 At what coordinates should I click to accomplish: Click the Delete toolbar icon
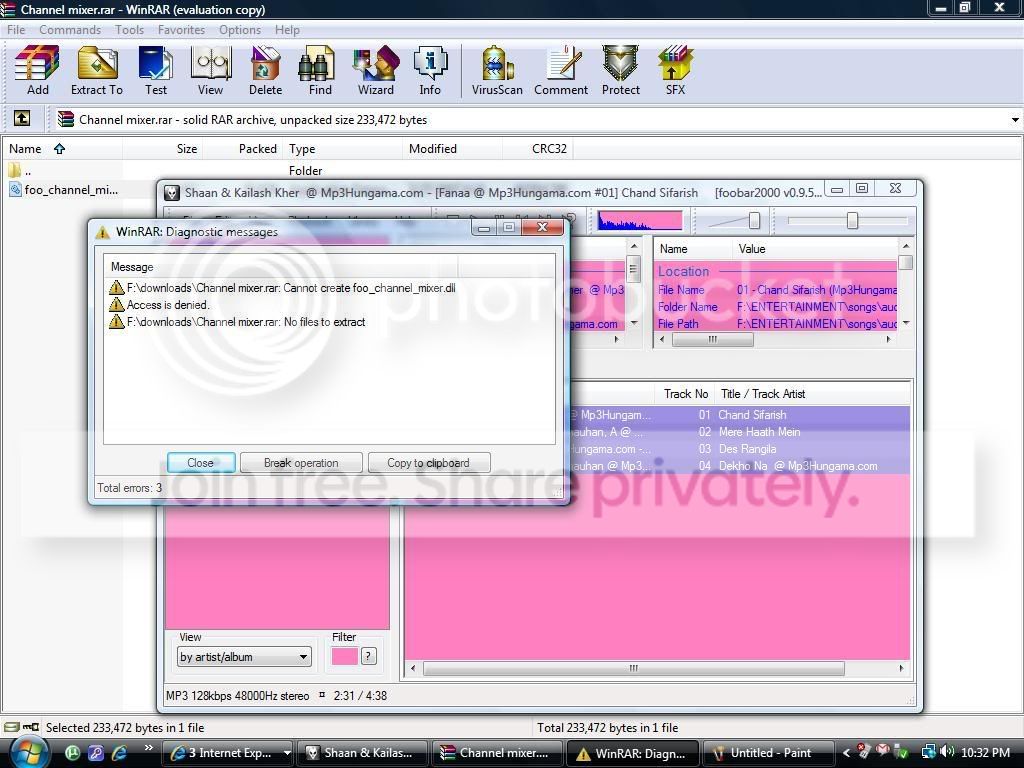pos(265,71)
